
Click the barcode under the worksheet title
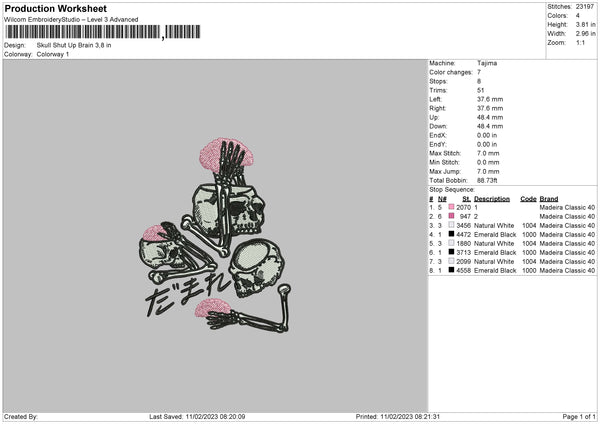pos(103,32)
